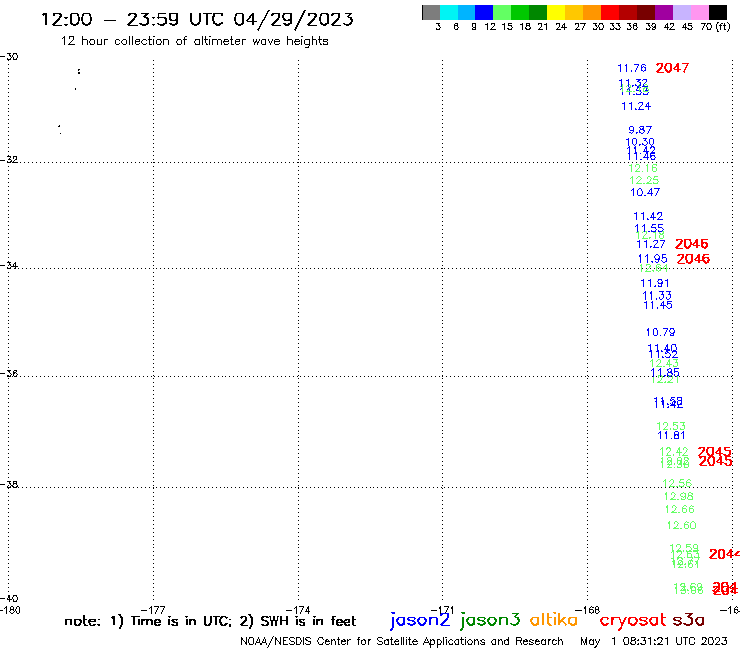Click the red time label 2047
This screenshot has width=740, height=650.
[672, 68]
